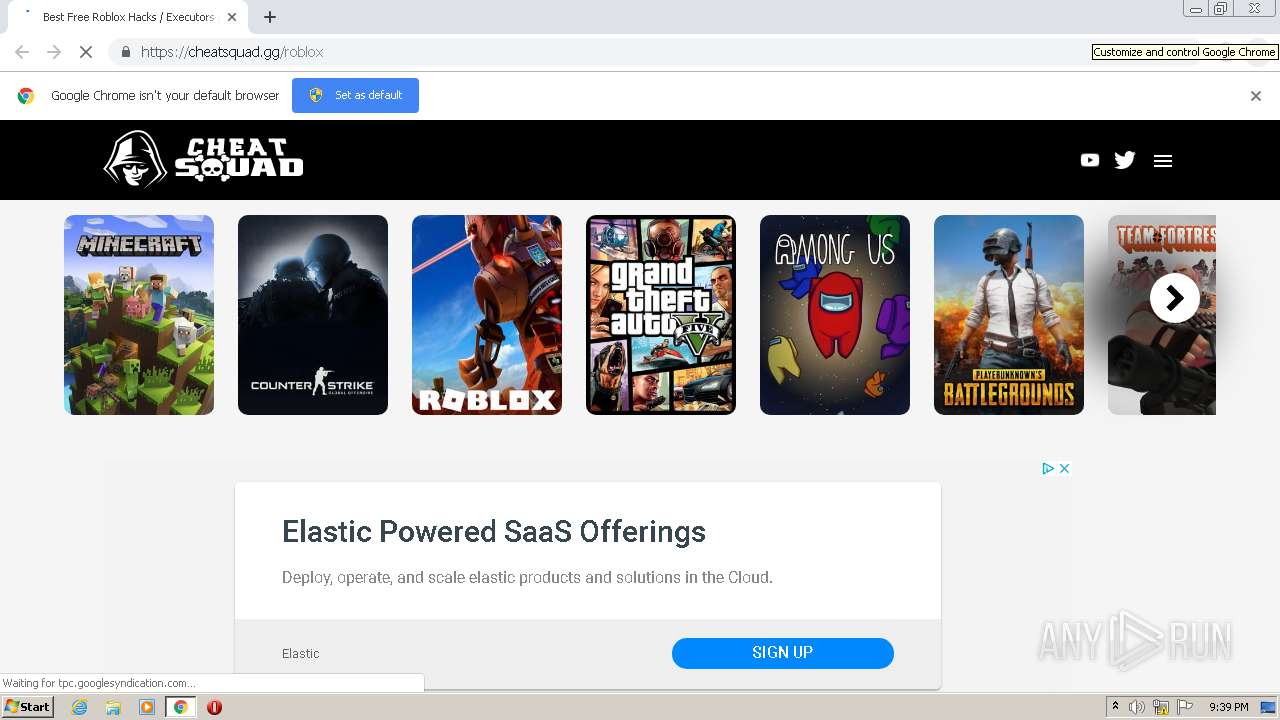Open Action Center flag tray icon
The width and height of the screenshot is (1280, 720).
1185,707
